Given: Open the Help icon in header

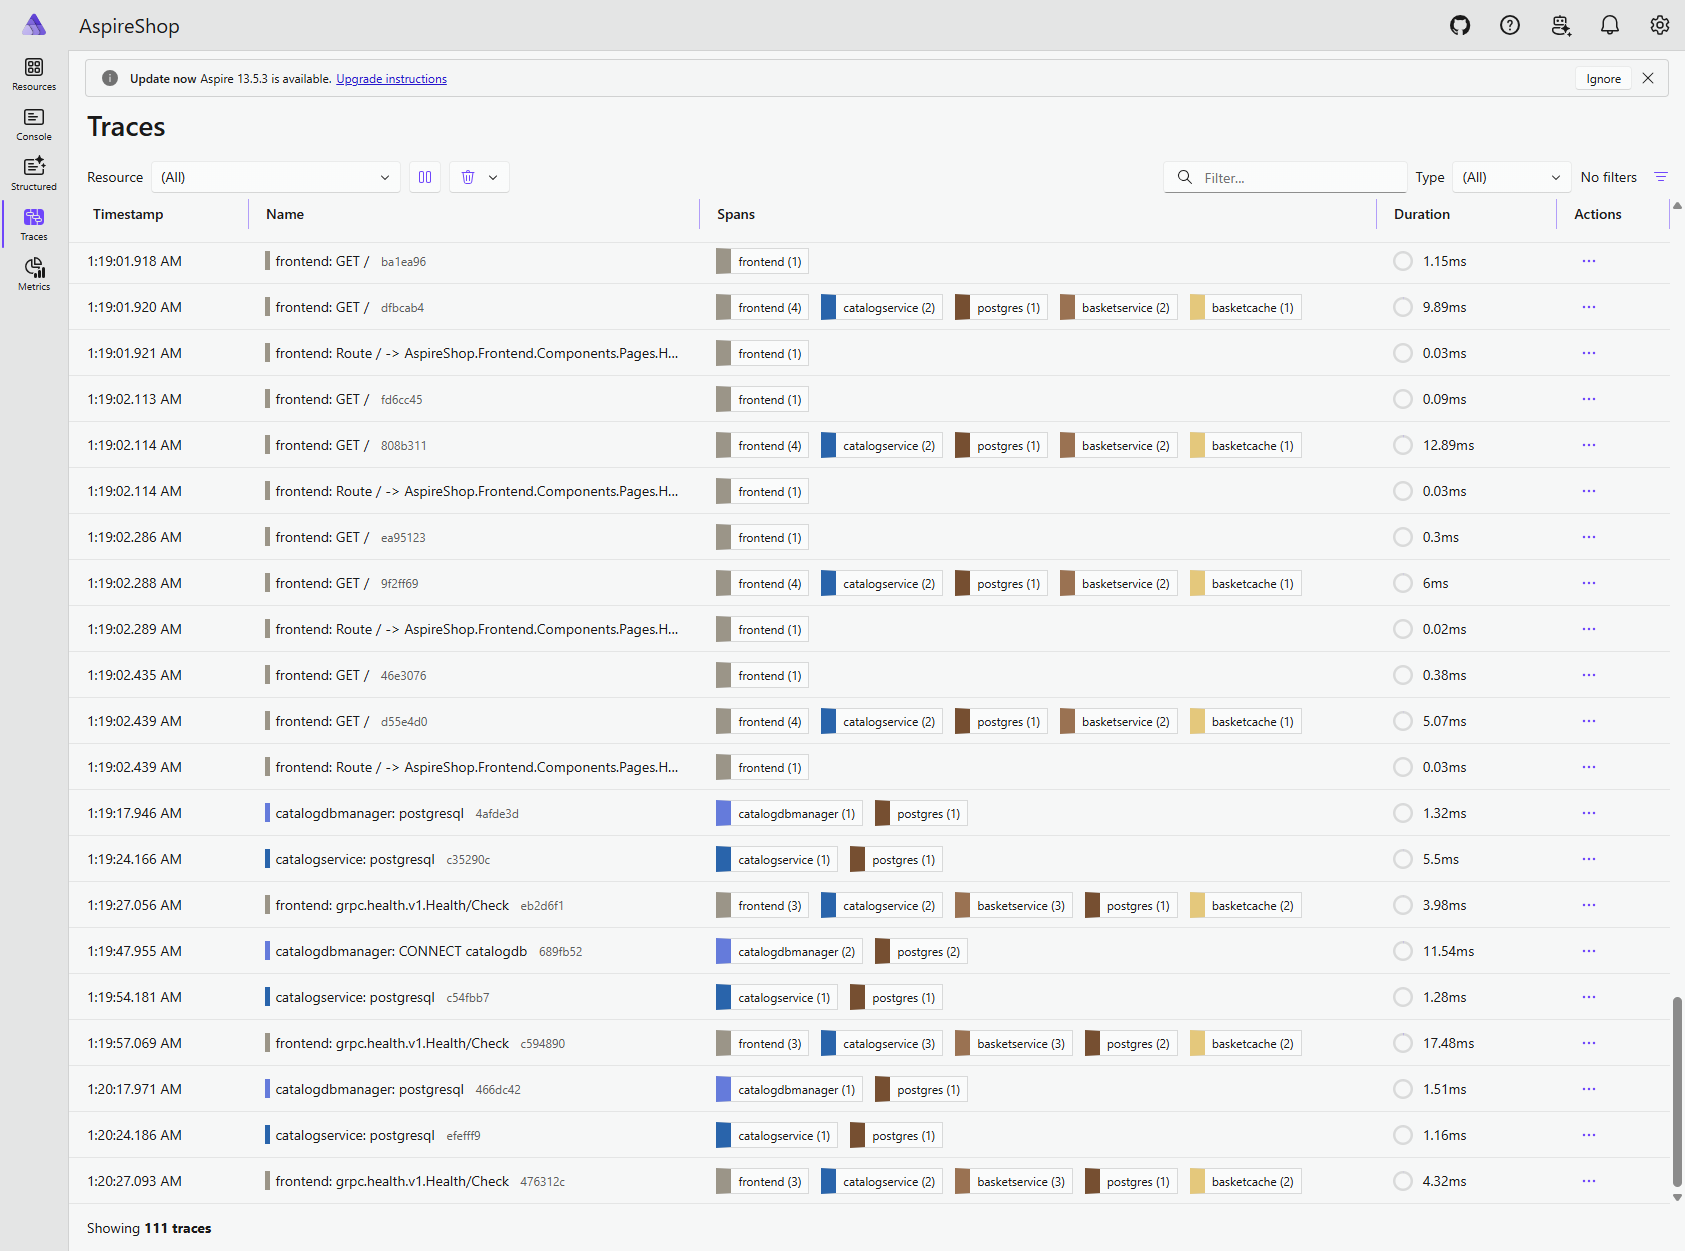Looking at the screenshot, I should point(1510,26).
